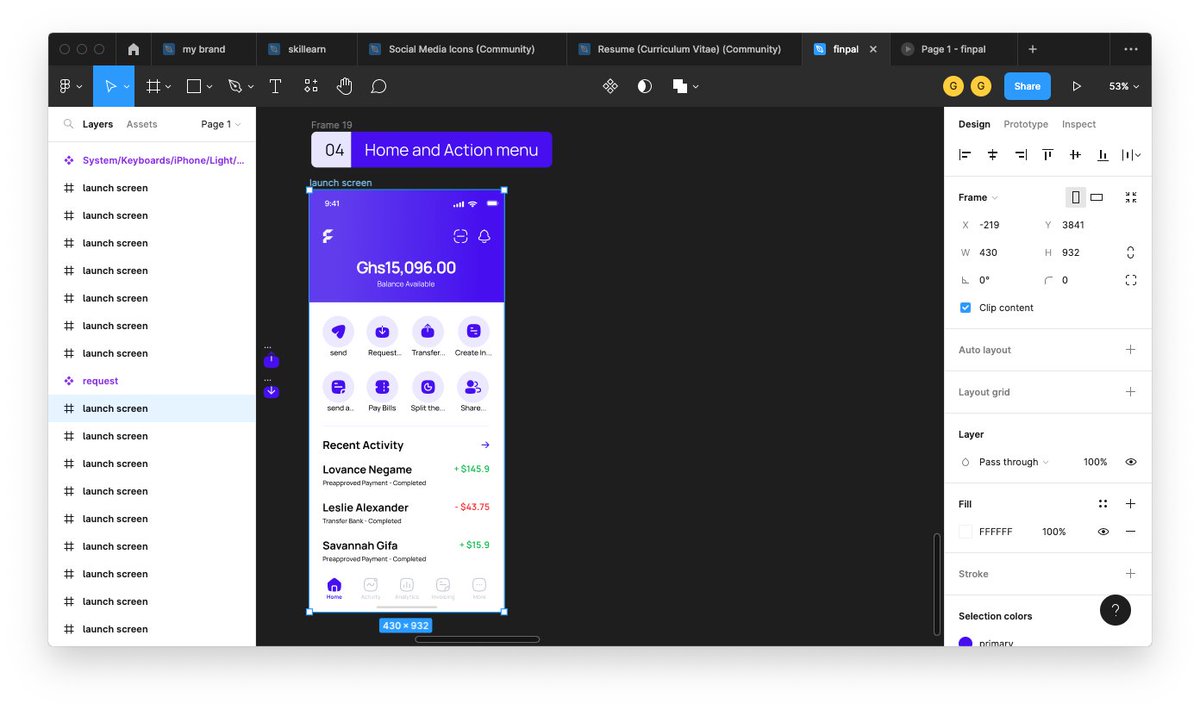Click Align top icon
Screen dimensions: 1200x710
1048,155
